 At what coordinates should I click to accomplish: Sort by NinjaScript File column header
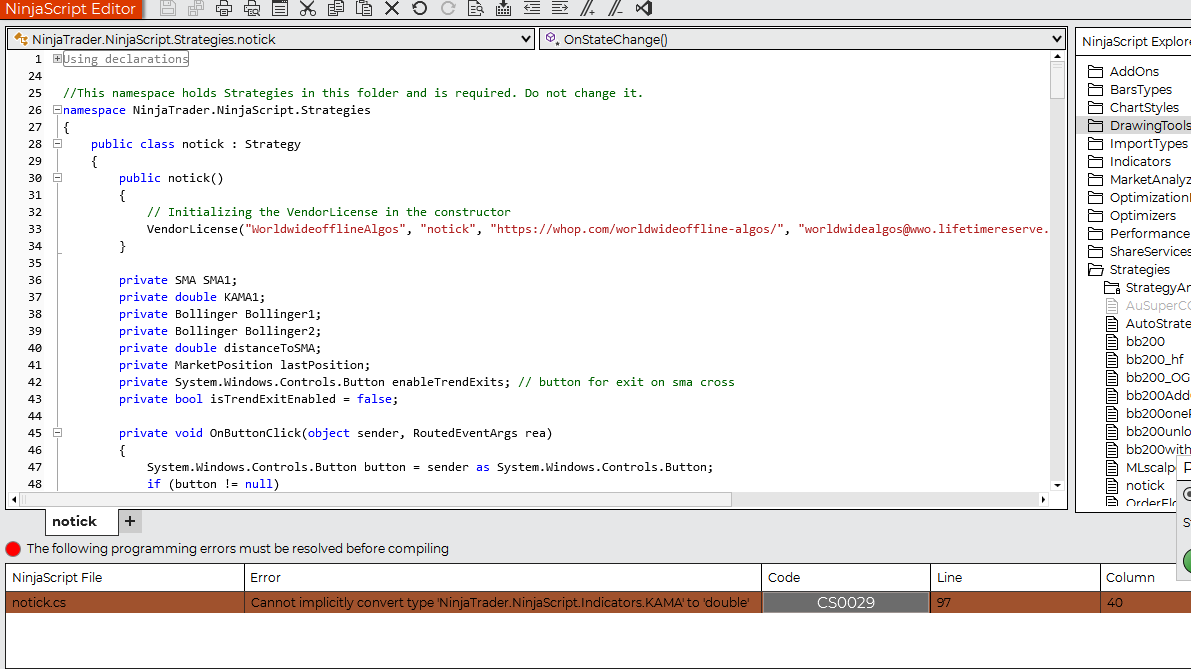[x=125, y=578]
